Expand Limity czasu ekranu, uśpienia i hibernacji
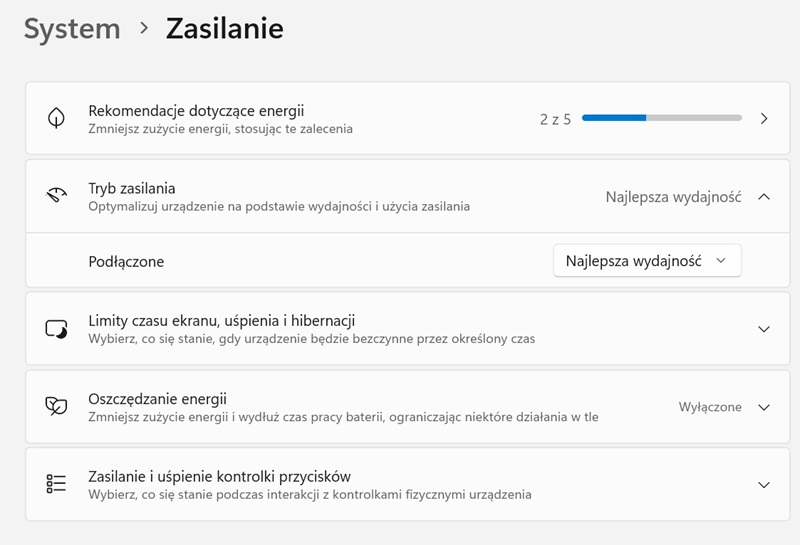Viewport: 800px width, 545px height. pyautogui.click(x=764, y=329)
